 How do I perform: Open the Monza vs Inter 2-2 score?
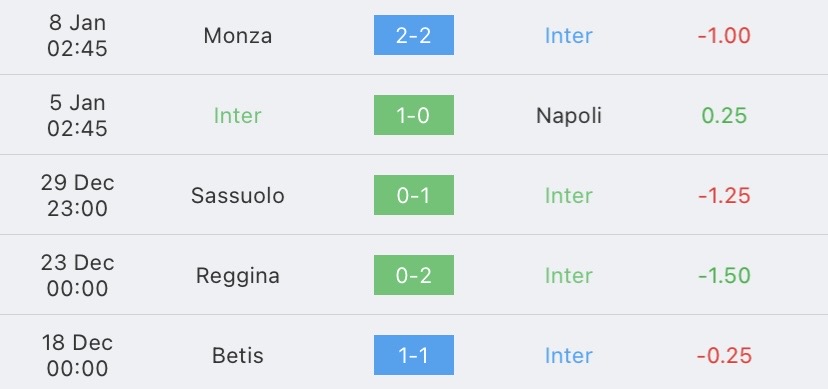pyautogui.click(x=413, y=35)
